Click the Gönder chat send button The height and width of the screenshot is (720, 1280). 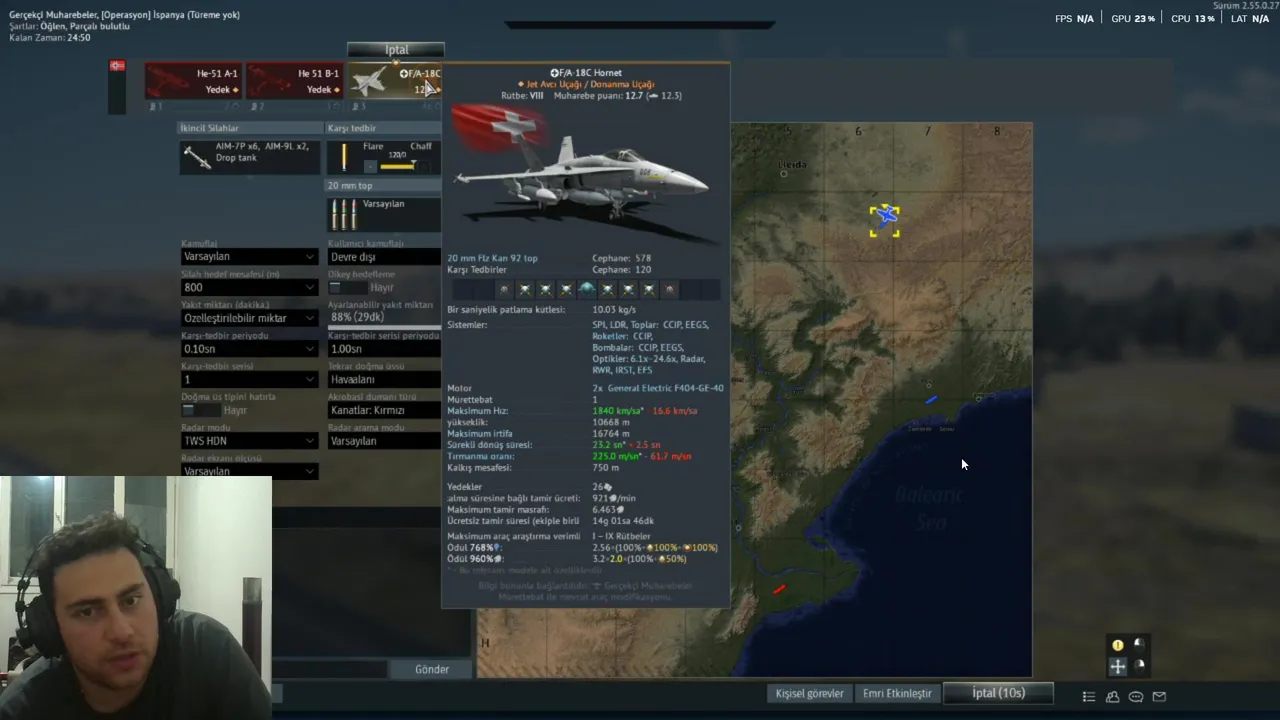click(x=432, y=670)
